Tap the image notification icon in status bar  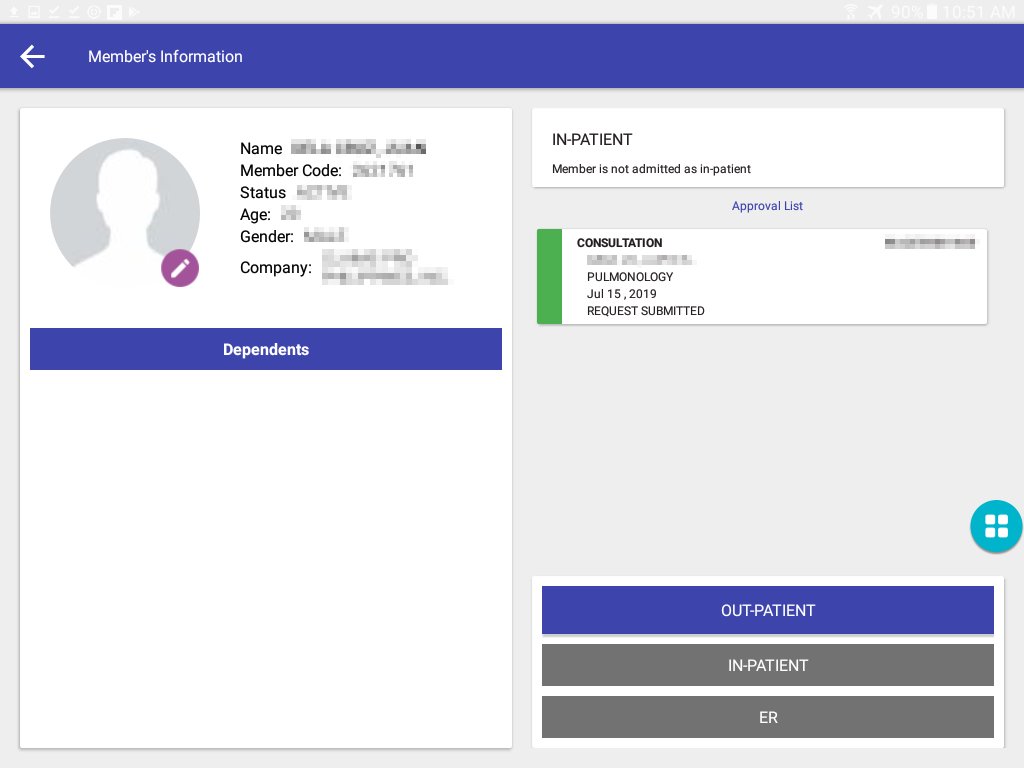pyautogui.click(x=34, y=12)
